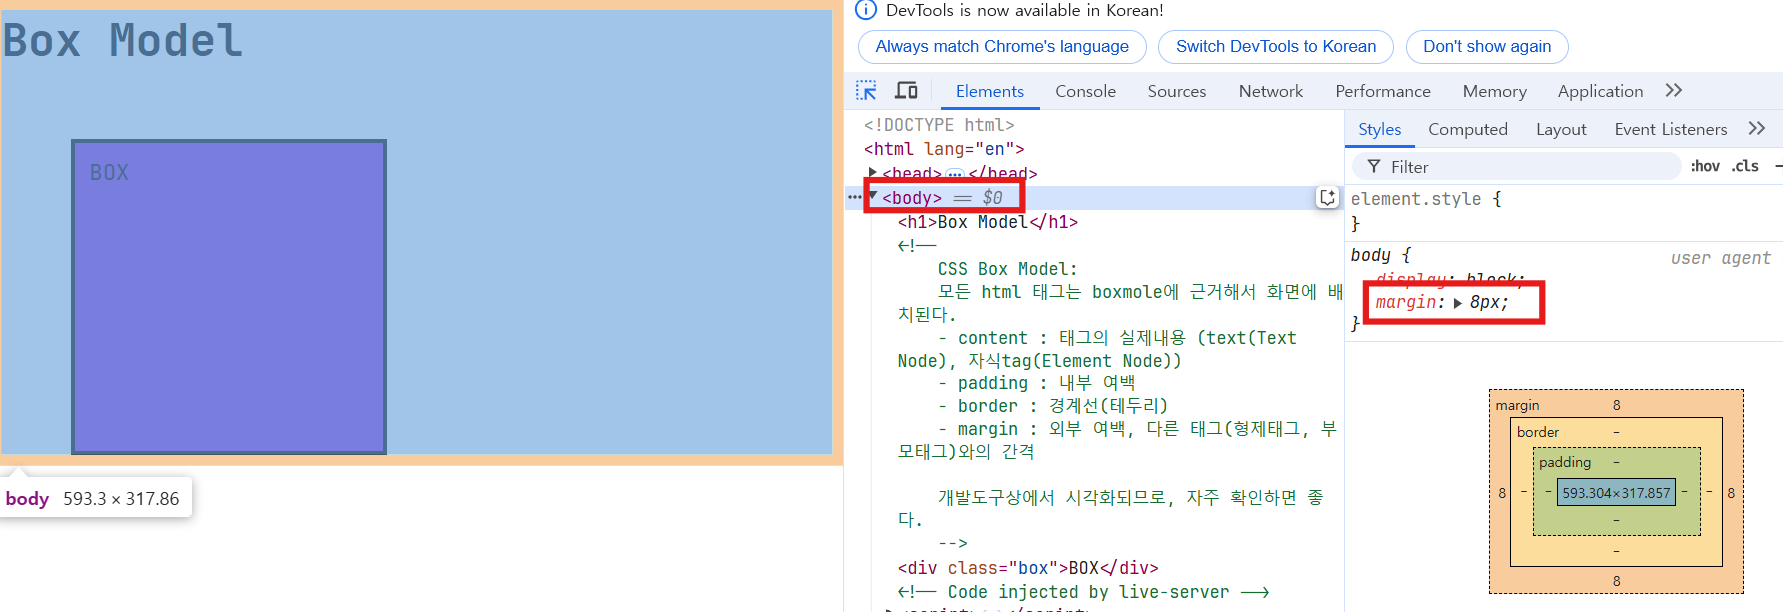This screenshot has width=1783, height=612.
Task: Click the comment line starting with '- padding'
Action: 1036,383
